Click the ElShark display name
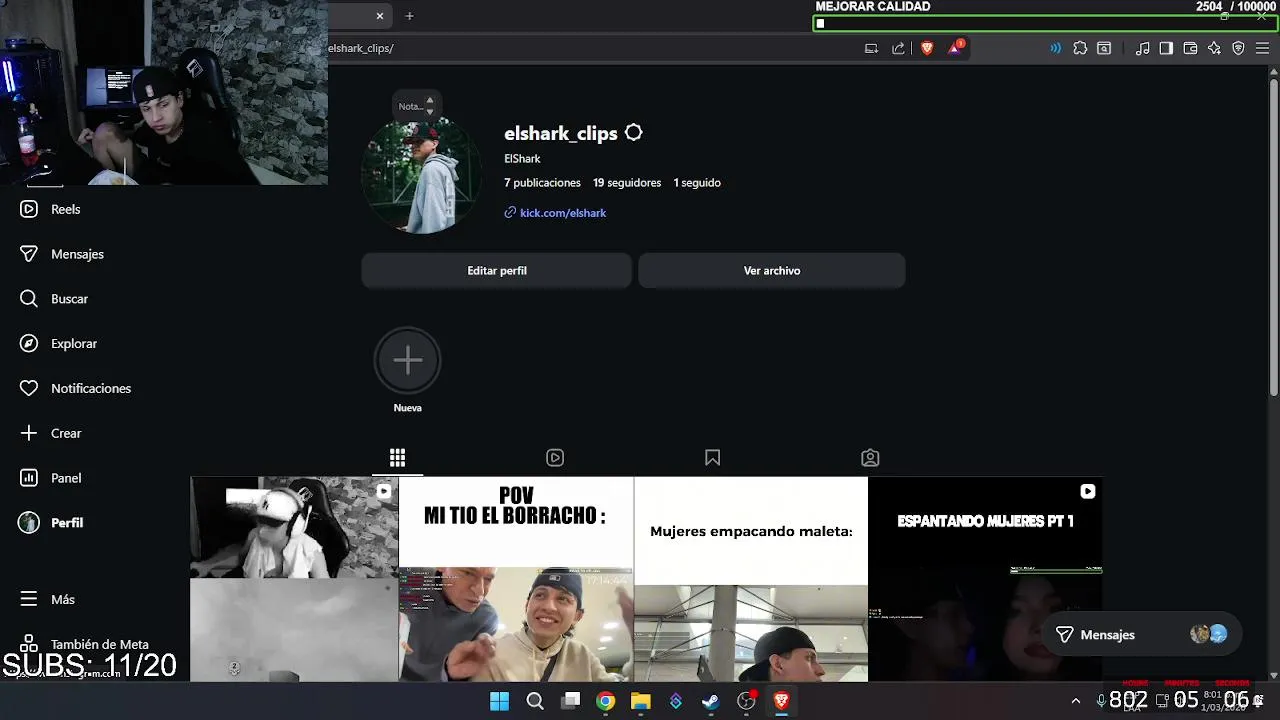Screen dimensions: 1280x720 pos(522,159)
